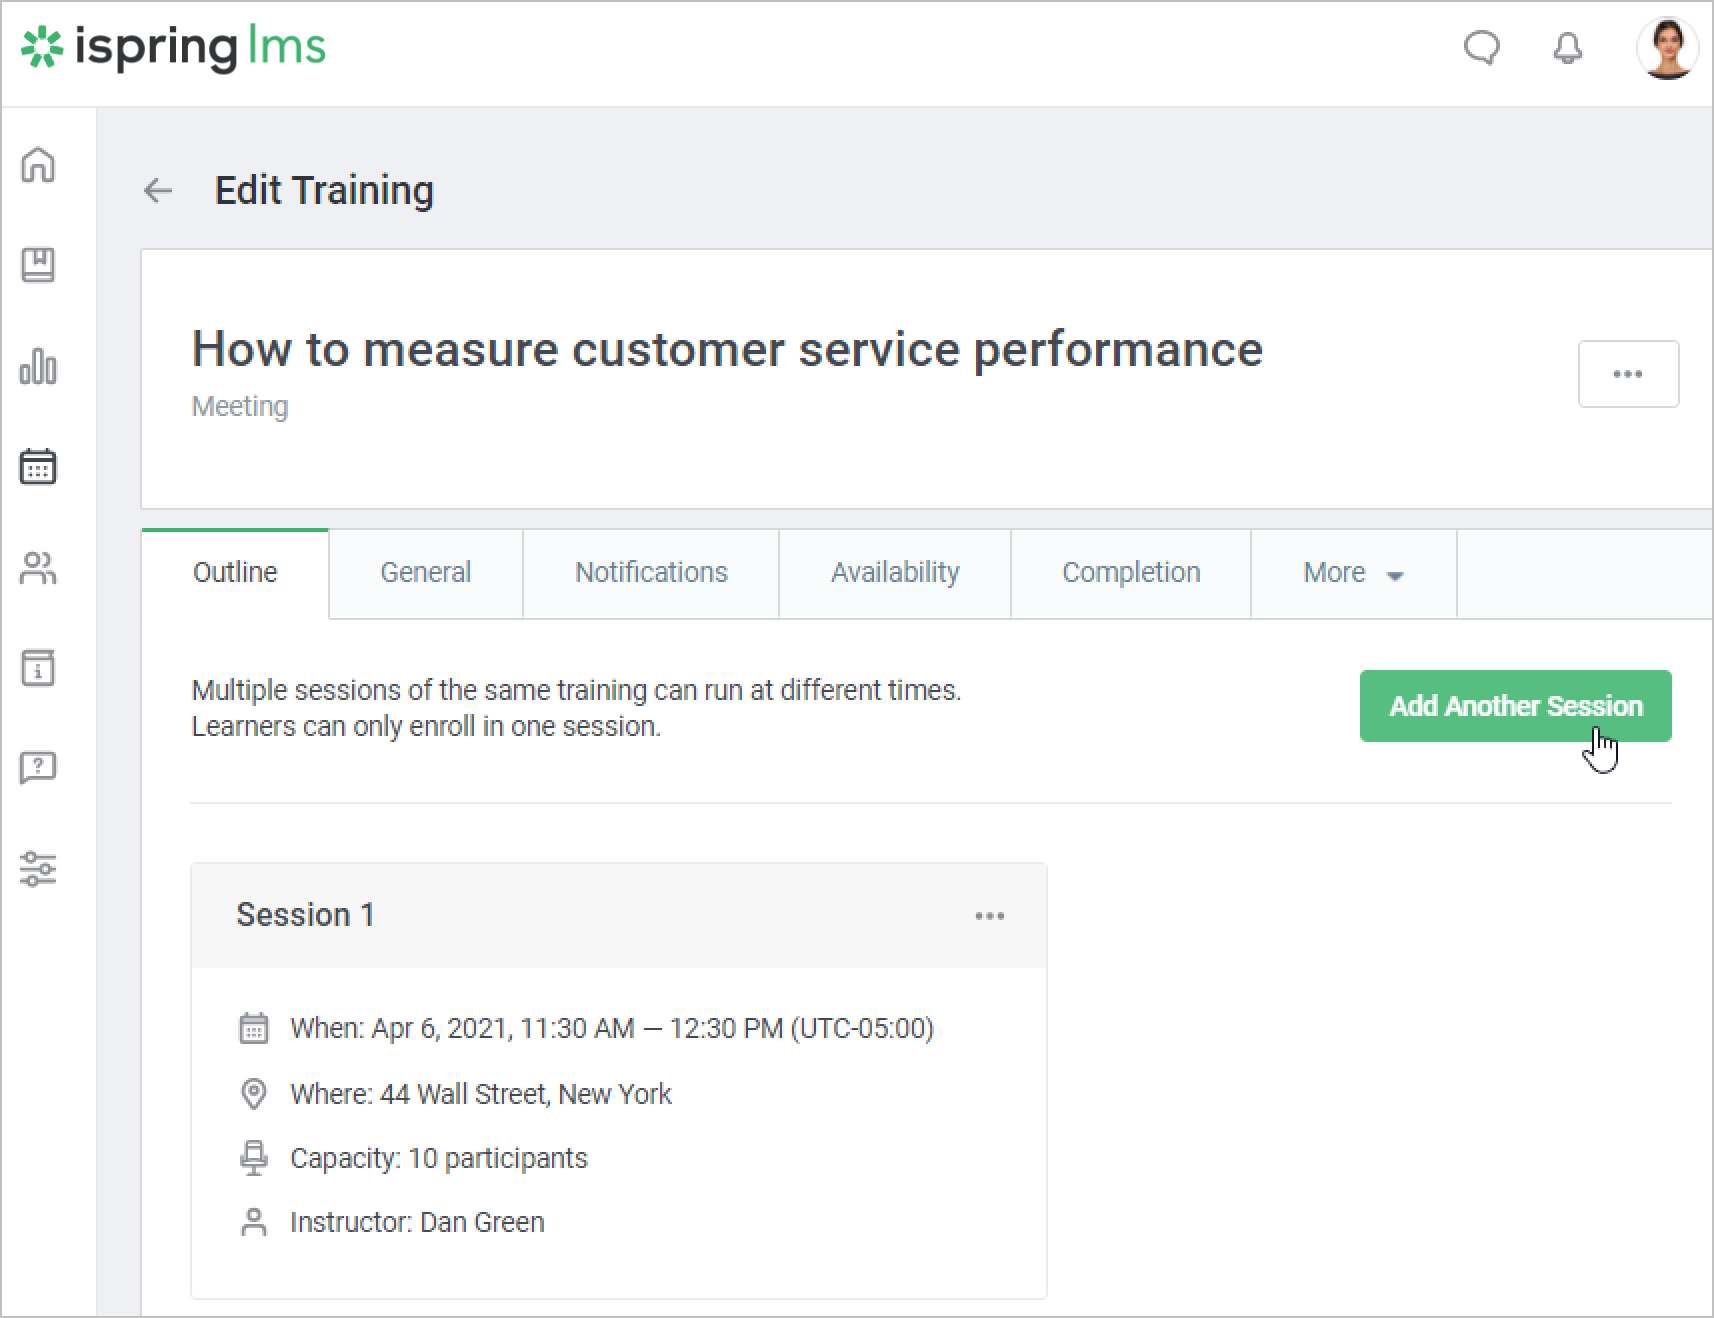Open the Users icon in sidebar
The image size is (1714, 1318).
click(38, 568)
